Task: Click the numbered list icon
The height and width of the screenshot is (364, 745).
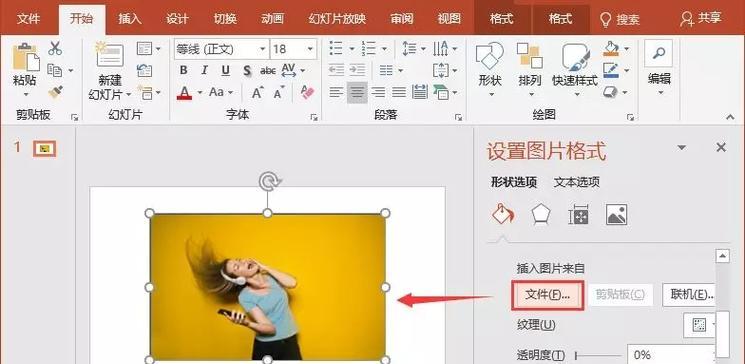Action: click(368, 48)
